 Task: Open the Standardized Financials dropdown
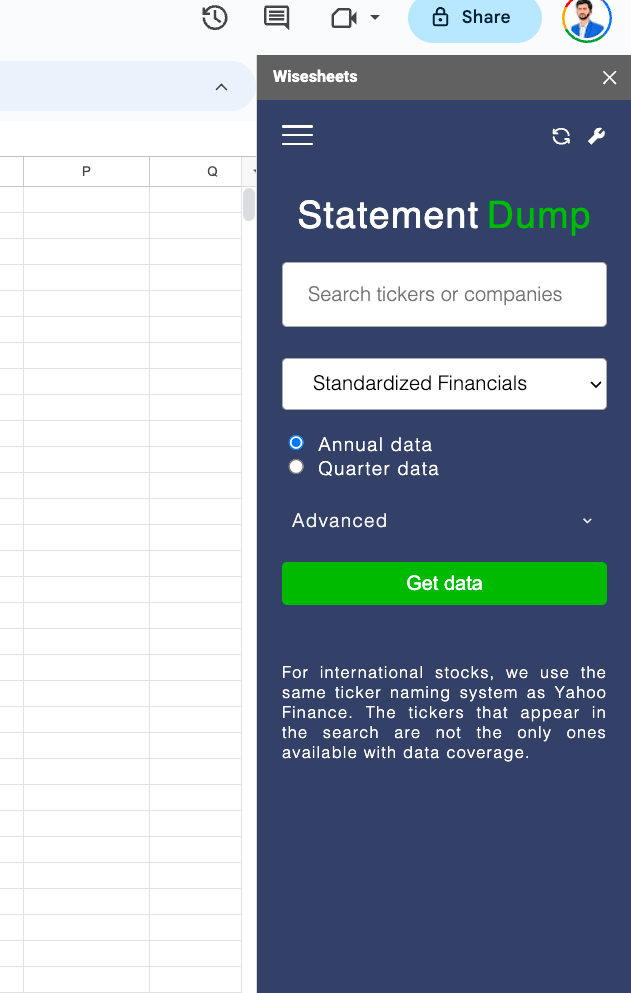click(x=444, y=384)
